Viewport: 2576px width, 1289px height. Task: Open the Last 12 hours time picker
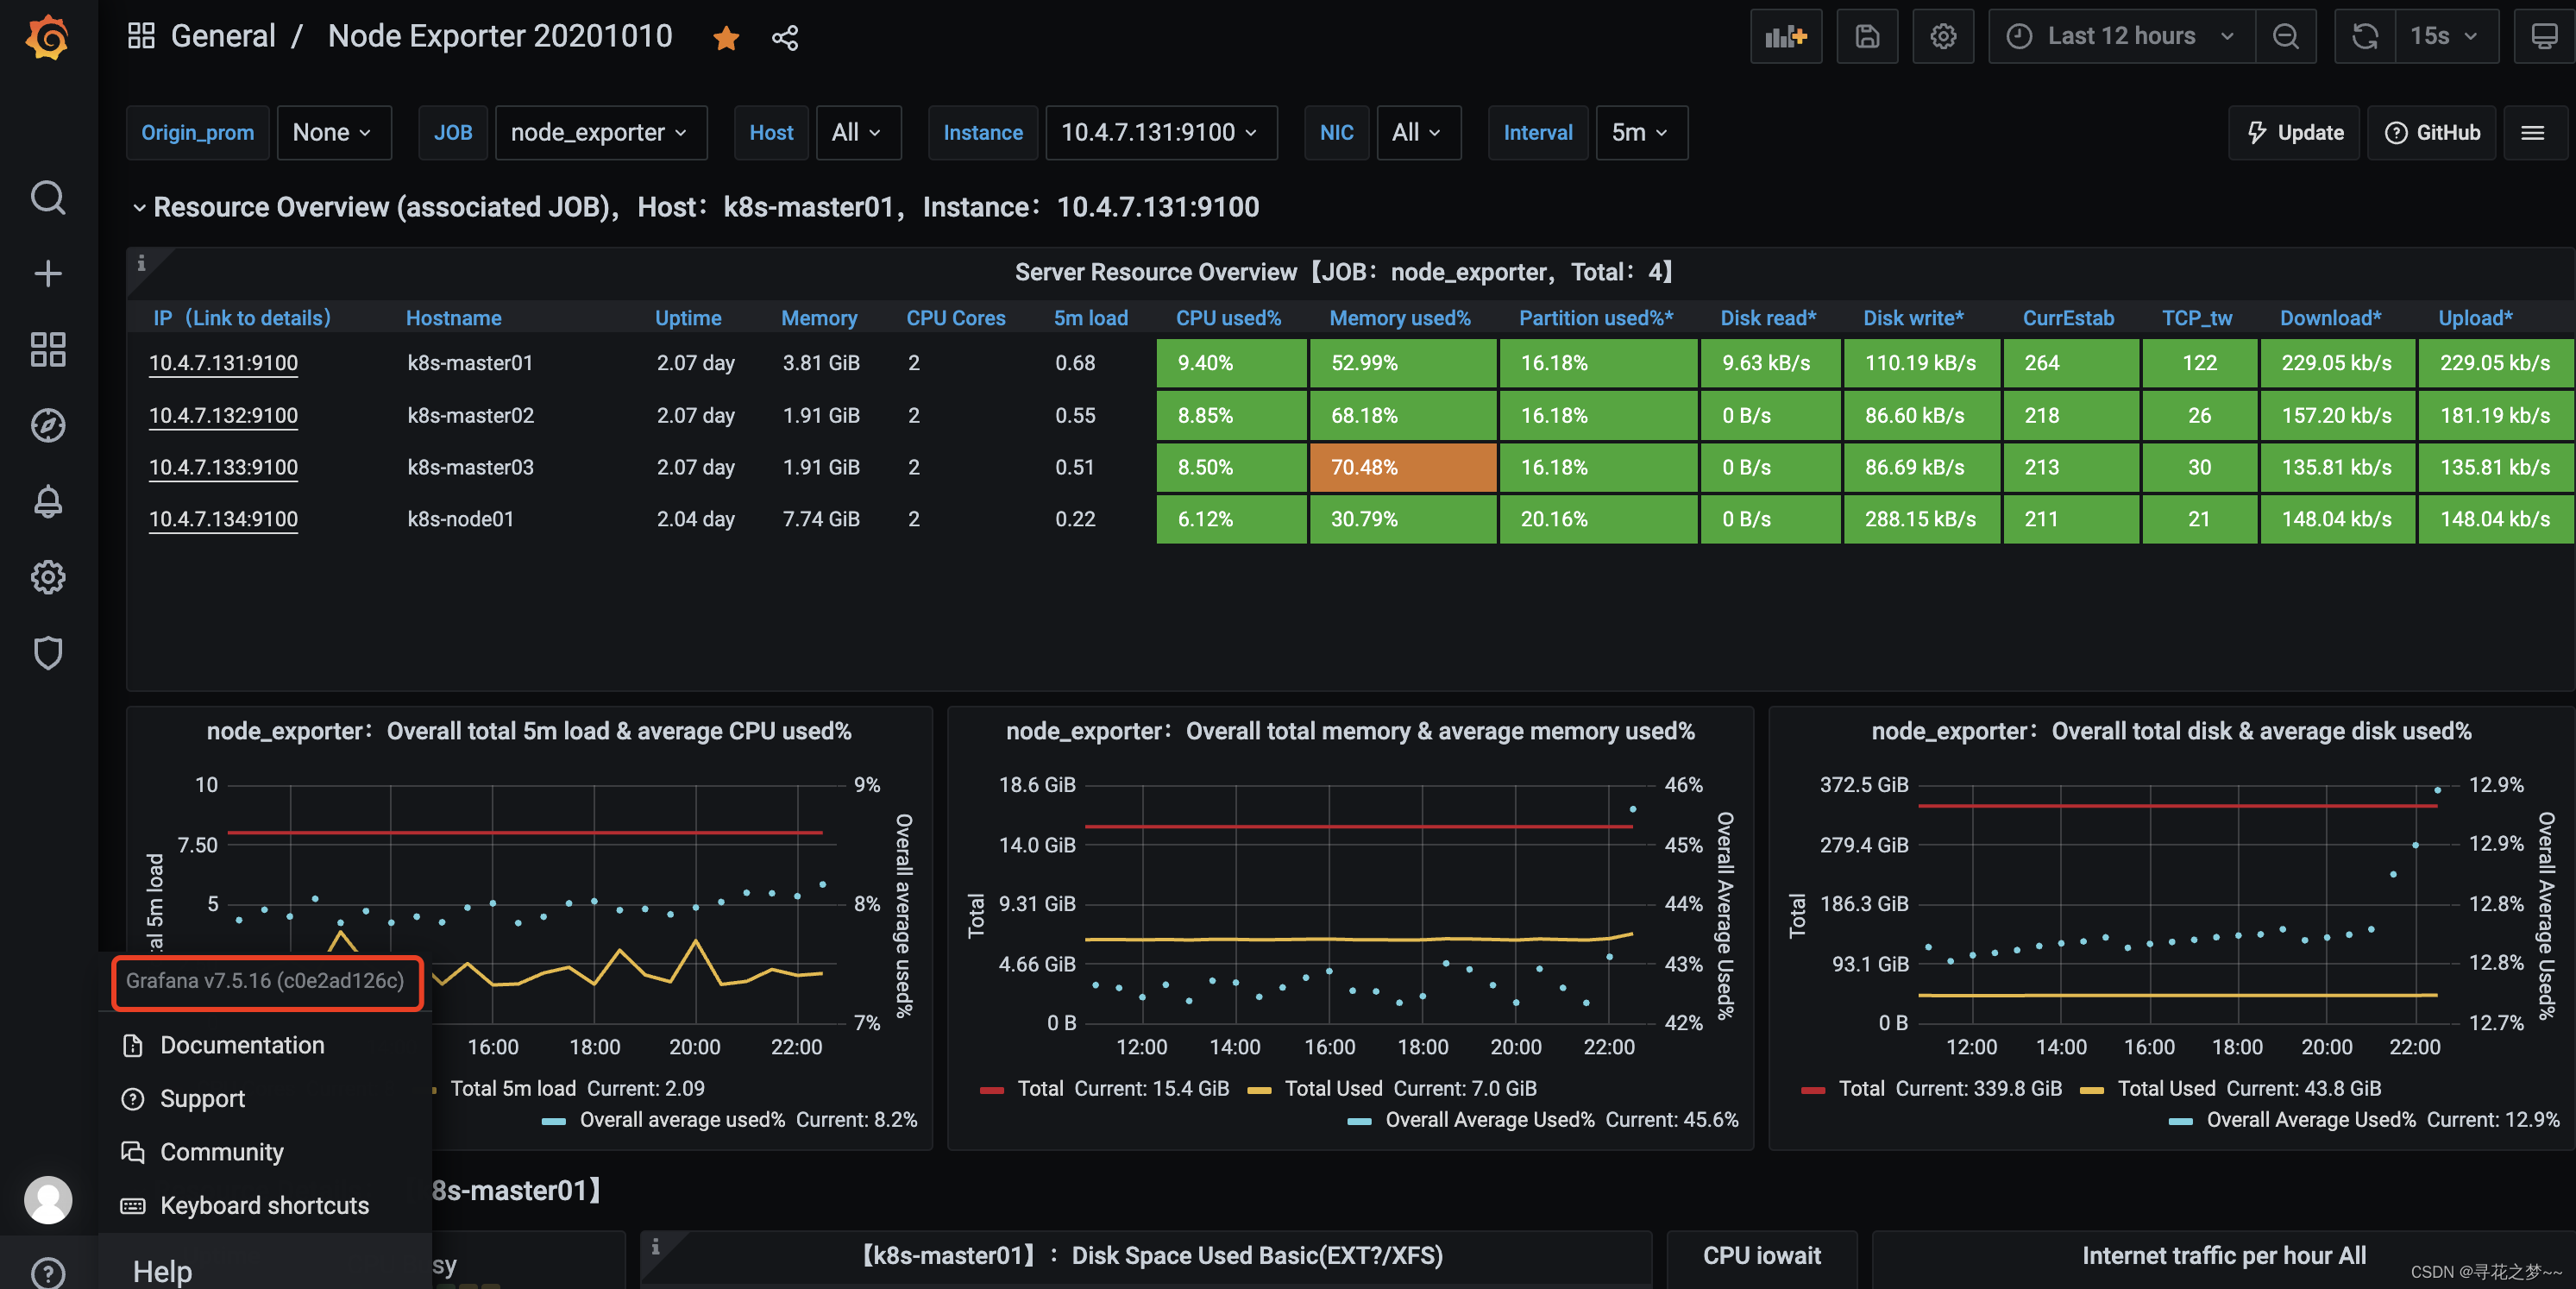2121,37
